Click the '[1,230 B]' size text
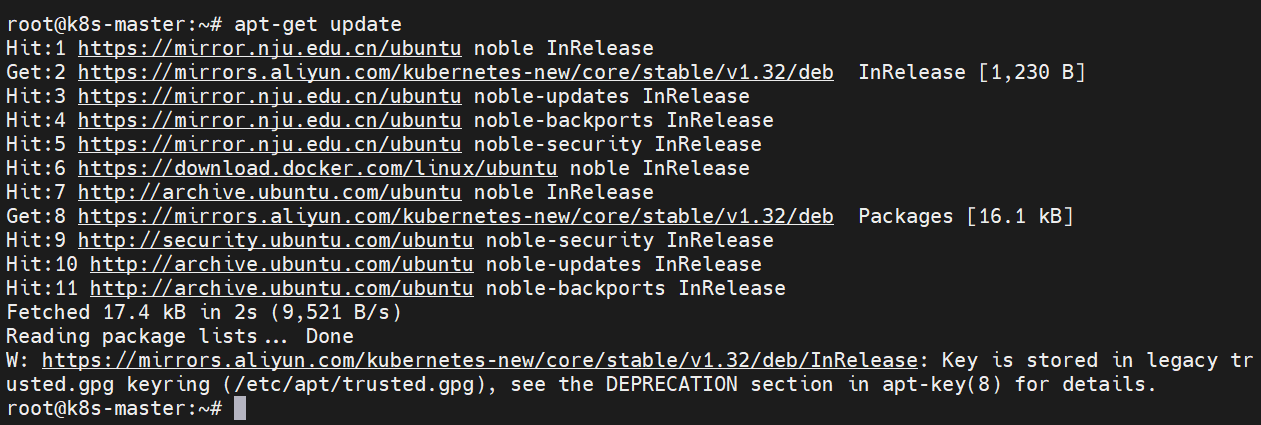This screenshot has height=425, width=1261. (x=1032, y=72)
